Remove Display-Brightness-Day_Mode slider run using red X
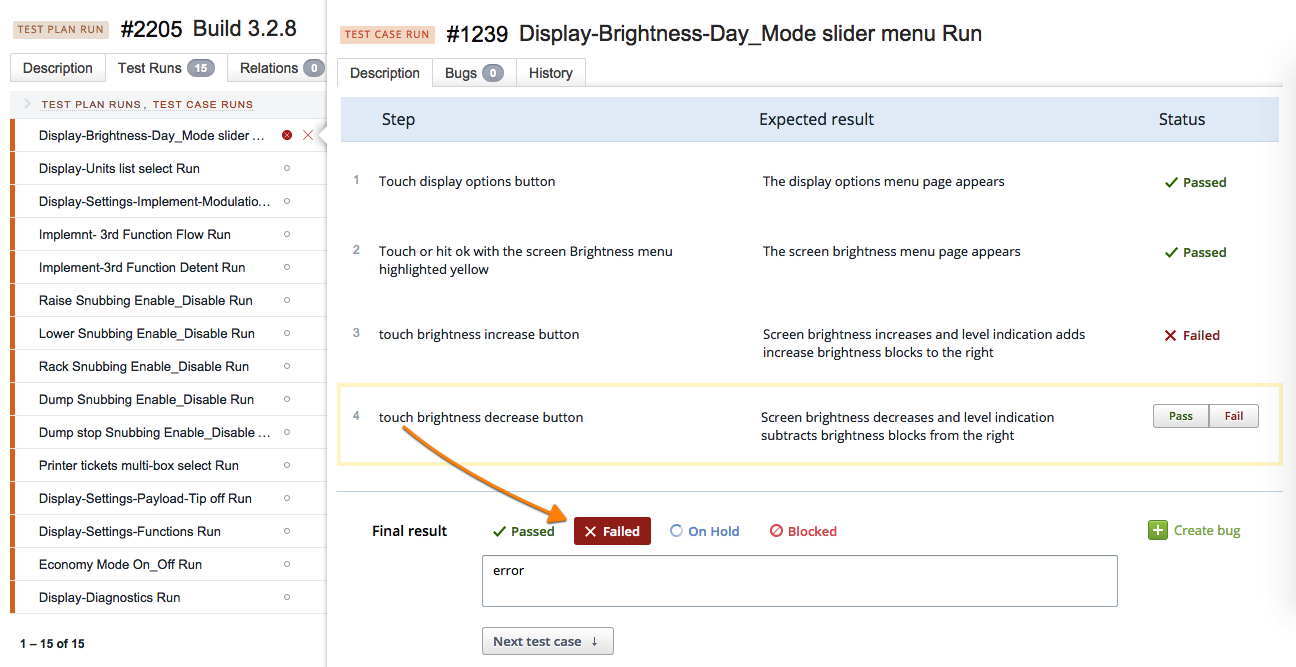Image resolution: width=1296 pixels, height=667 pixels. point(305,134)
